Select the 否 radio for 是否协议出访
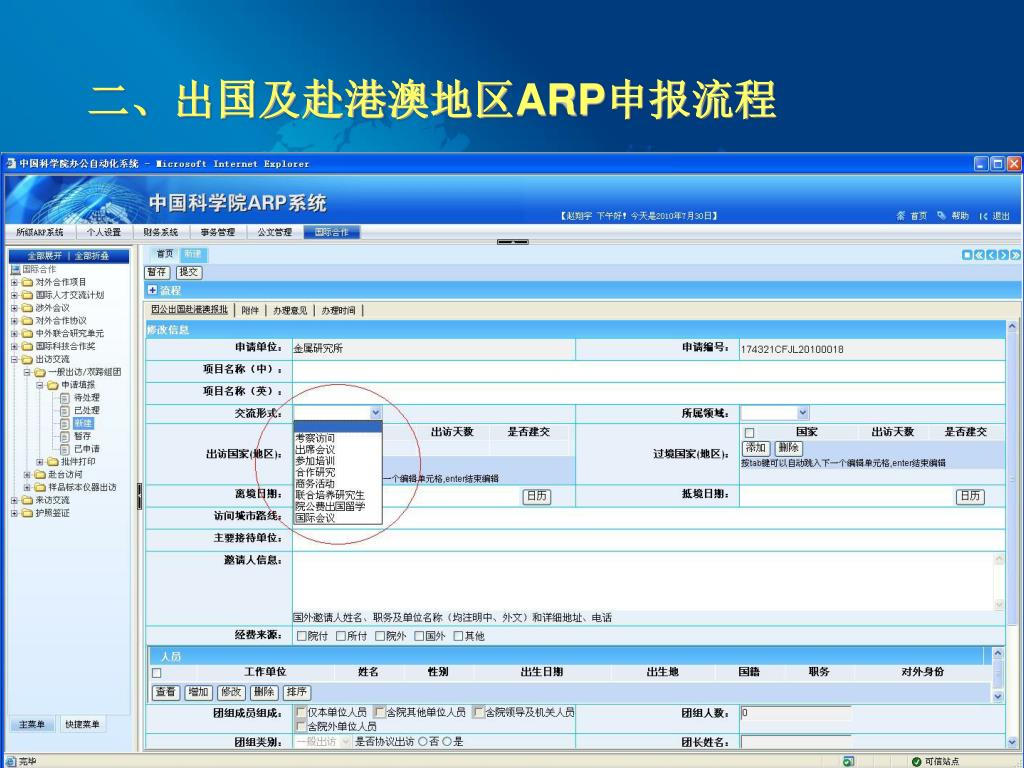This screenshot has width=1024, height=768. click(x=423, y=741)
